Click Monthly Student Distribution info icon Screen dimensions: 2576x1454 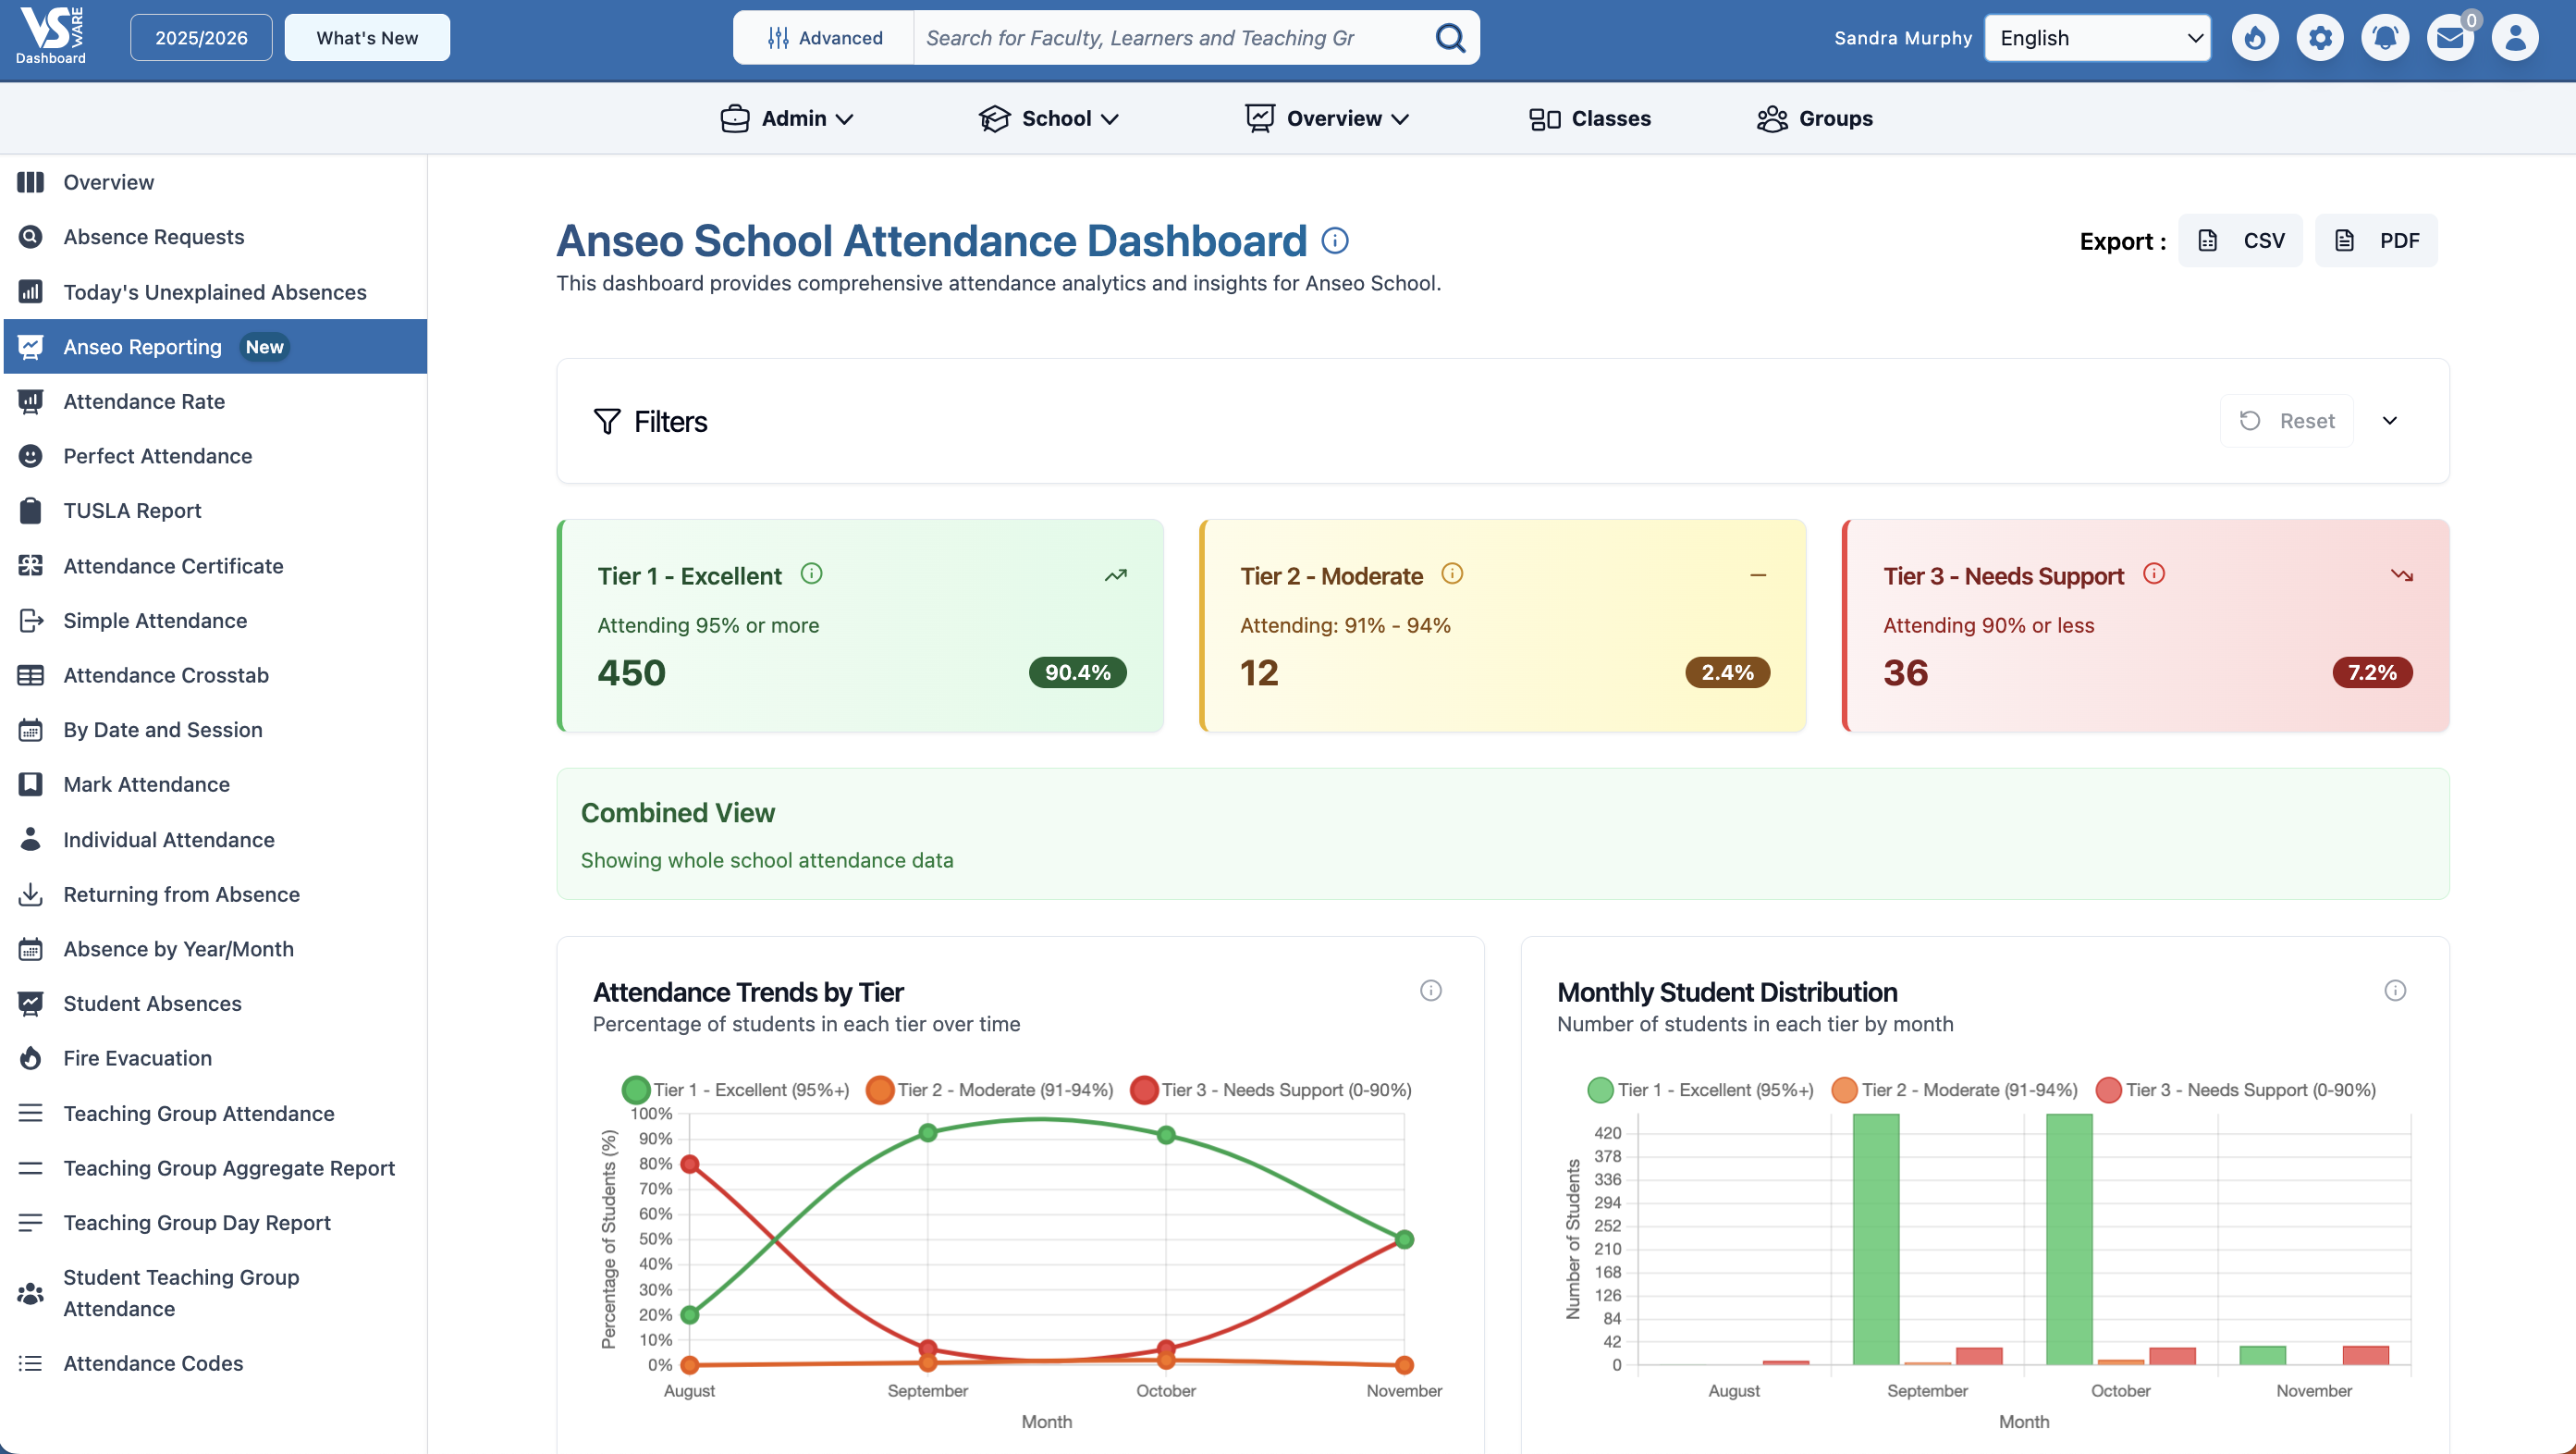tap(2394, 991)
